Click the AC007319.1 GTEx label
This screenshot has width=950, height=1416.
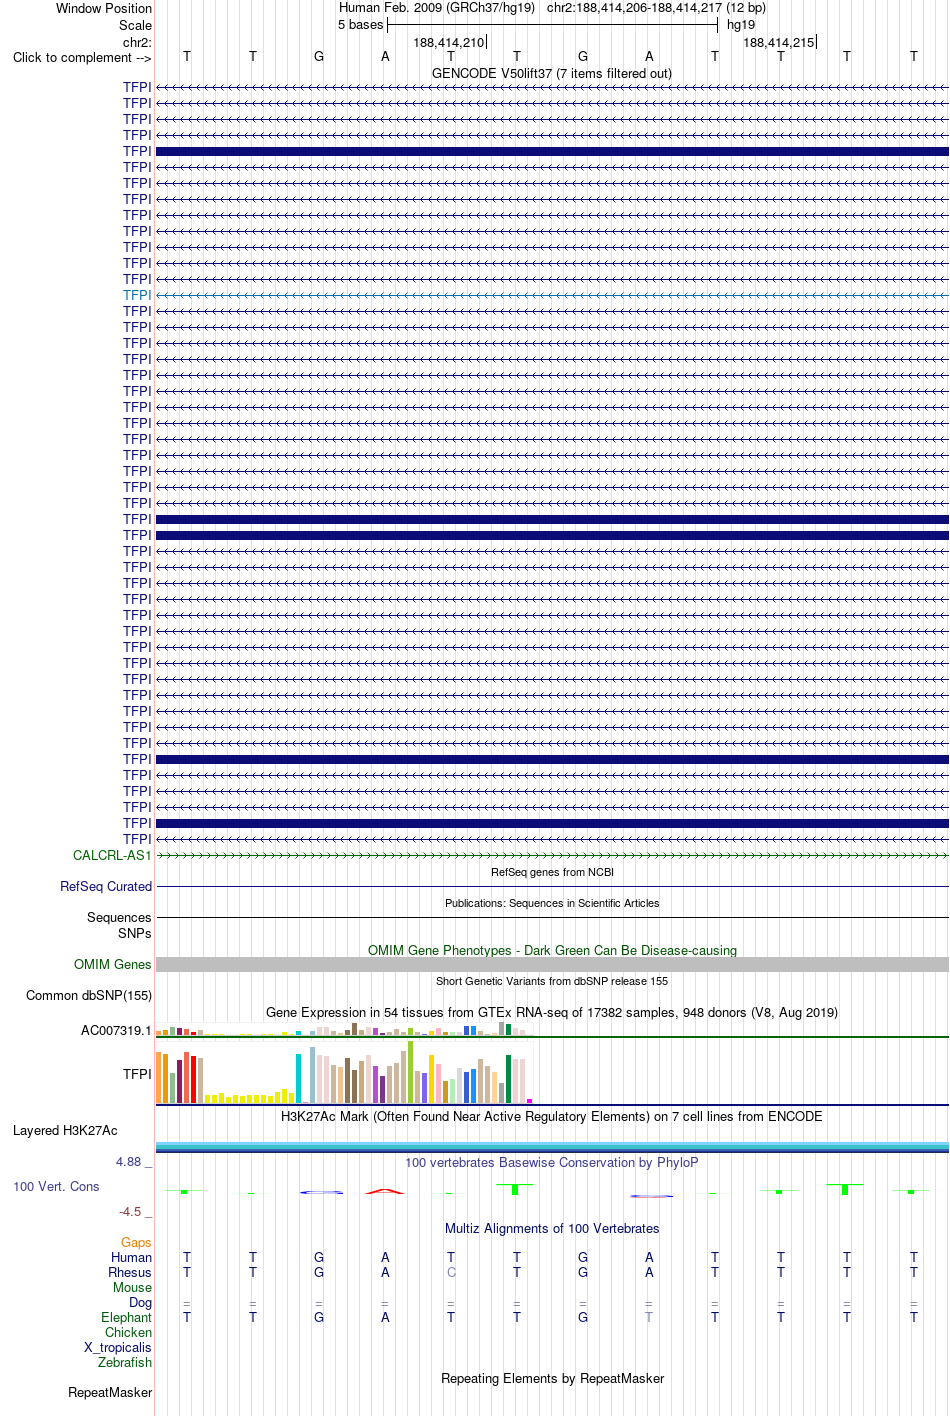pyautogui.click(x=116, y=1030)
